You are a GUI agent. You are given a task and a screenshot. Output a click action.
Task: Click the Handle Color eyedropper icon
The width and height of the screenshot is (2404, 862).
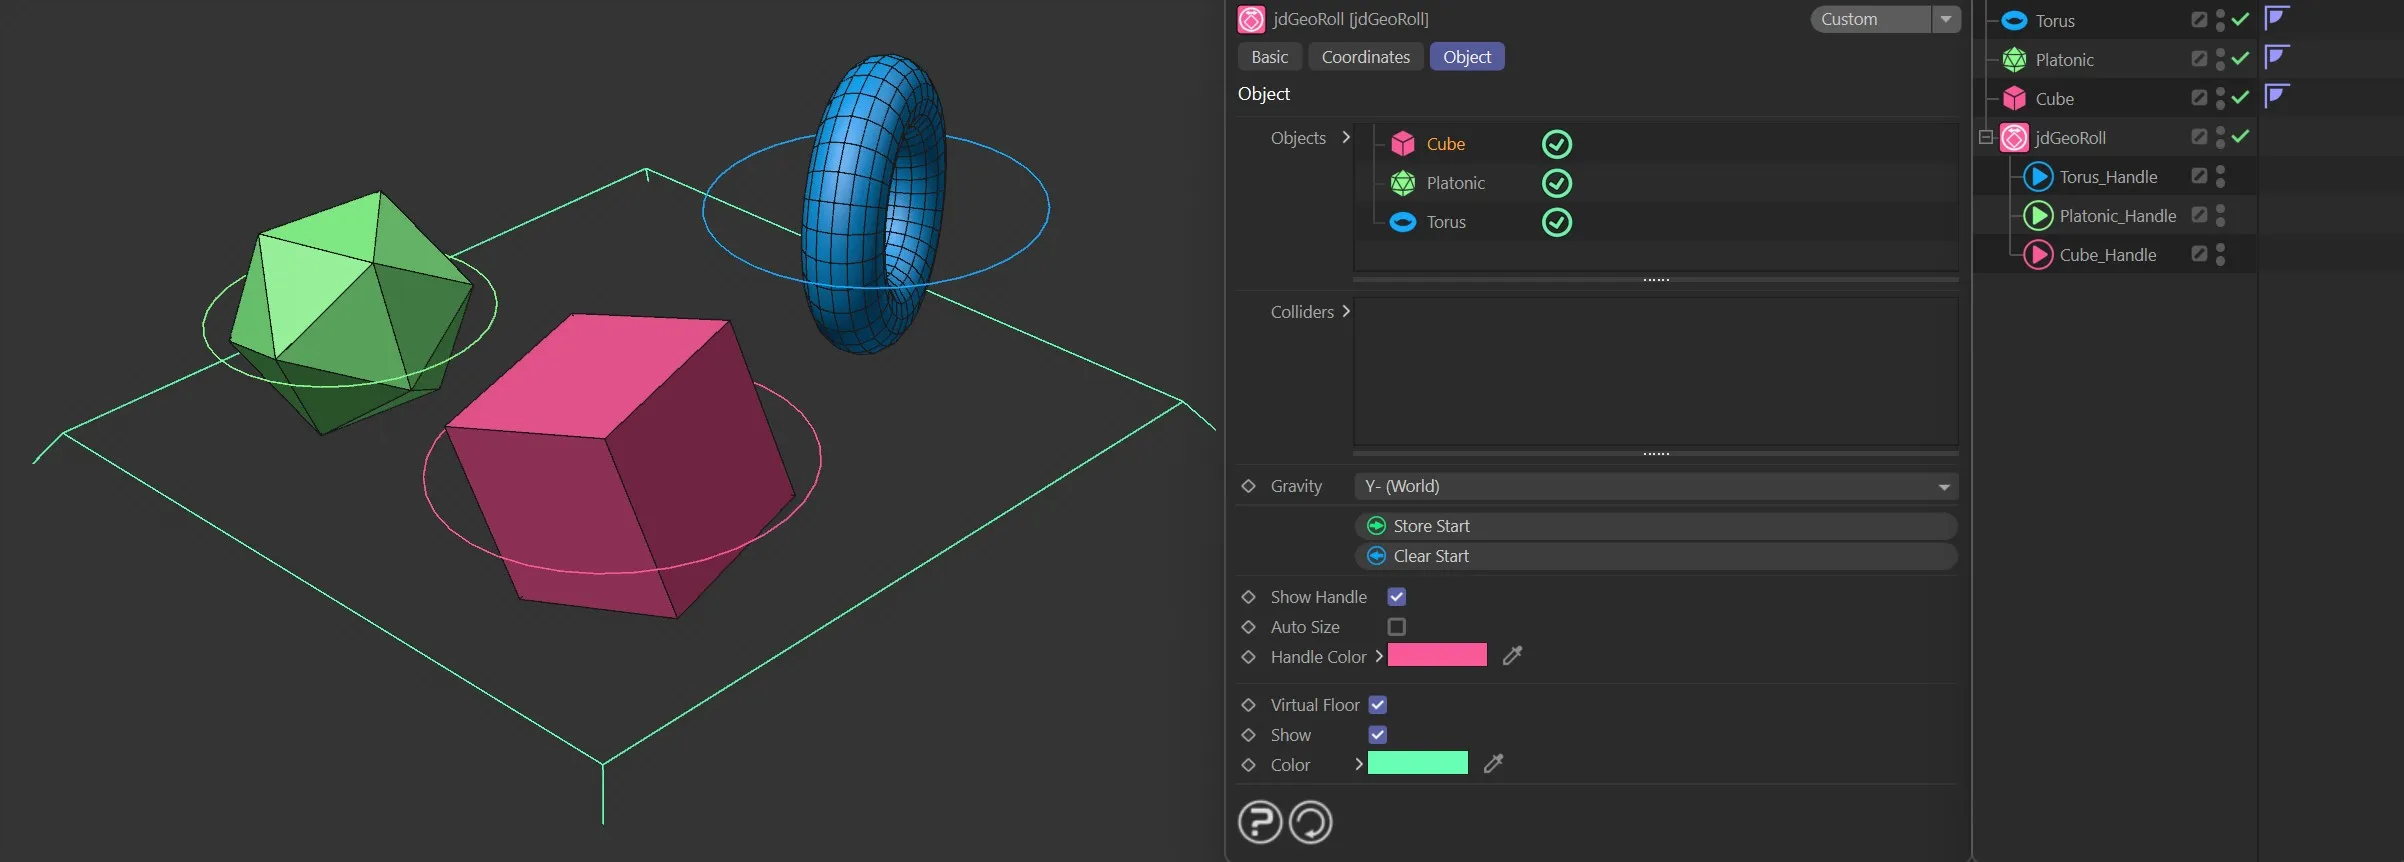(1512, 656)
